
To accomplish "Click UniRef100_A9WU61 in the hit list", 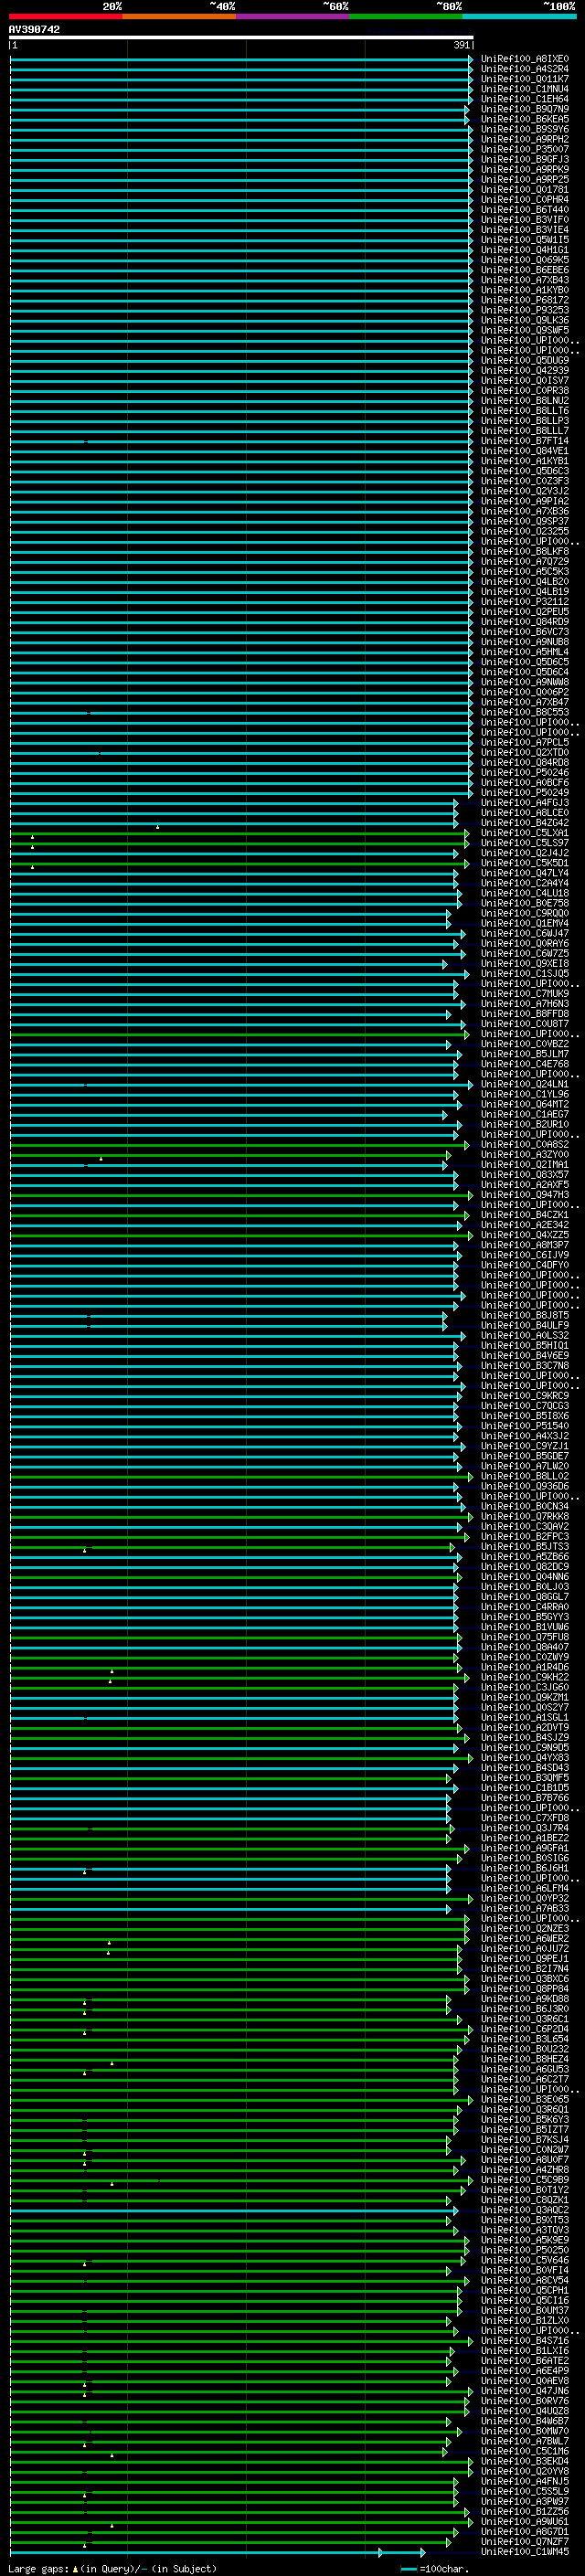I will (x=525, y=2522).
